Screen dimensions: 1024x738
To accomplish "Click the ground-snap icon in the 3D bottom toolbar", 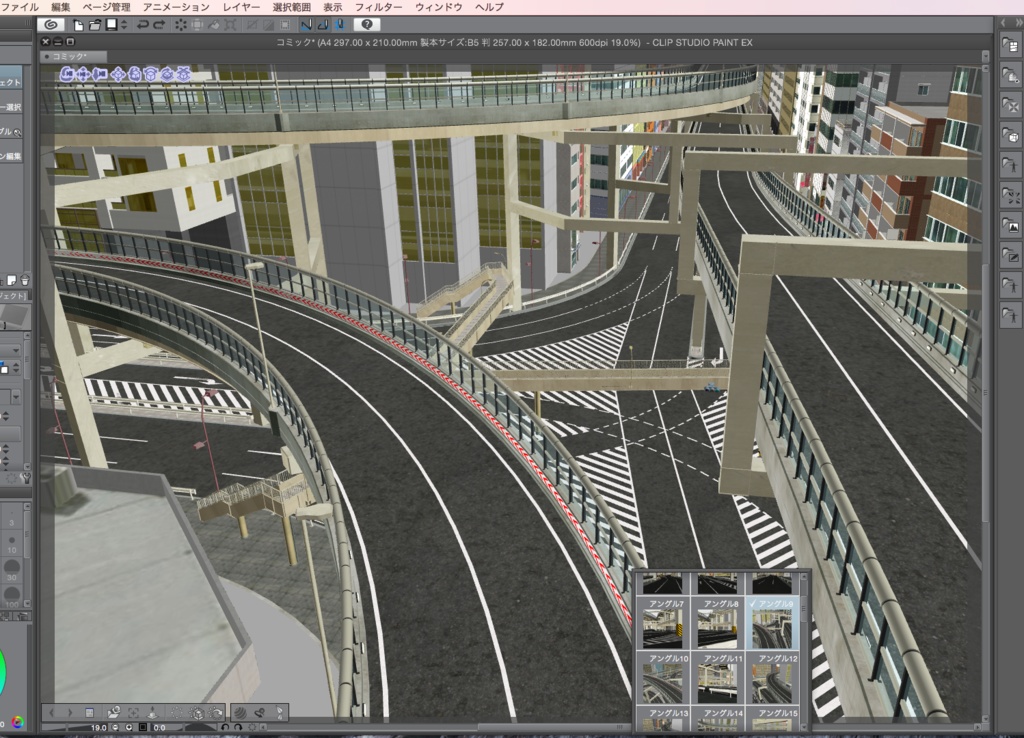I will coord(152,712).
